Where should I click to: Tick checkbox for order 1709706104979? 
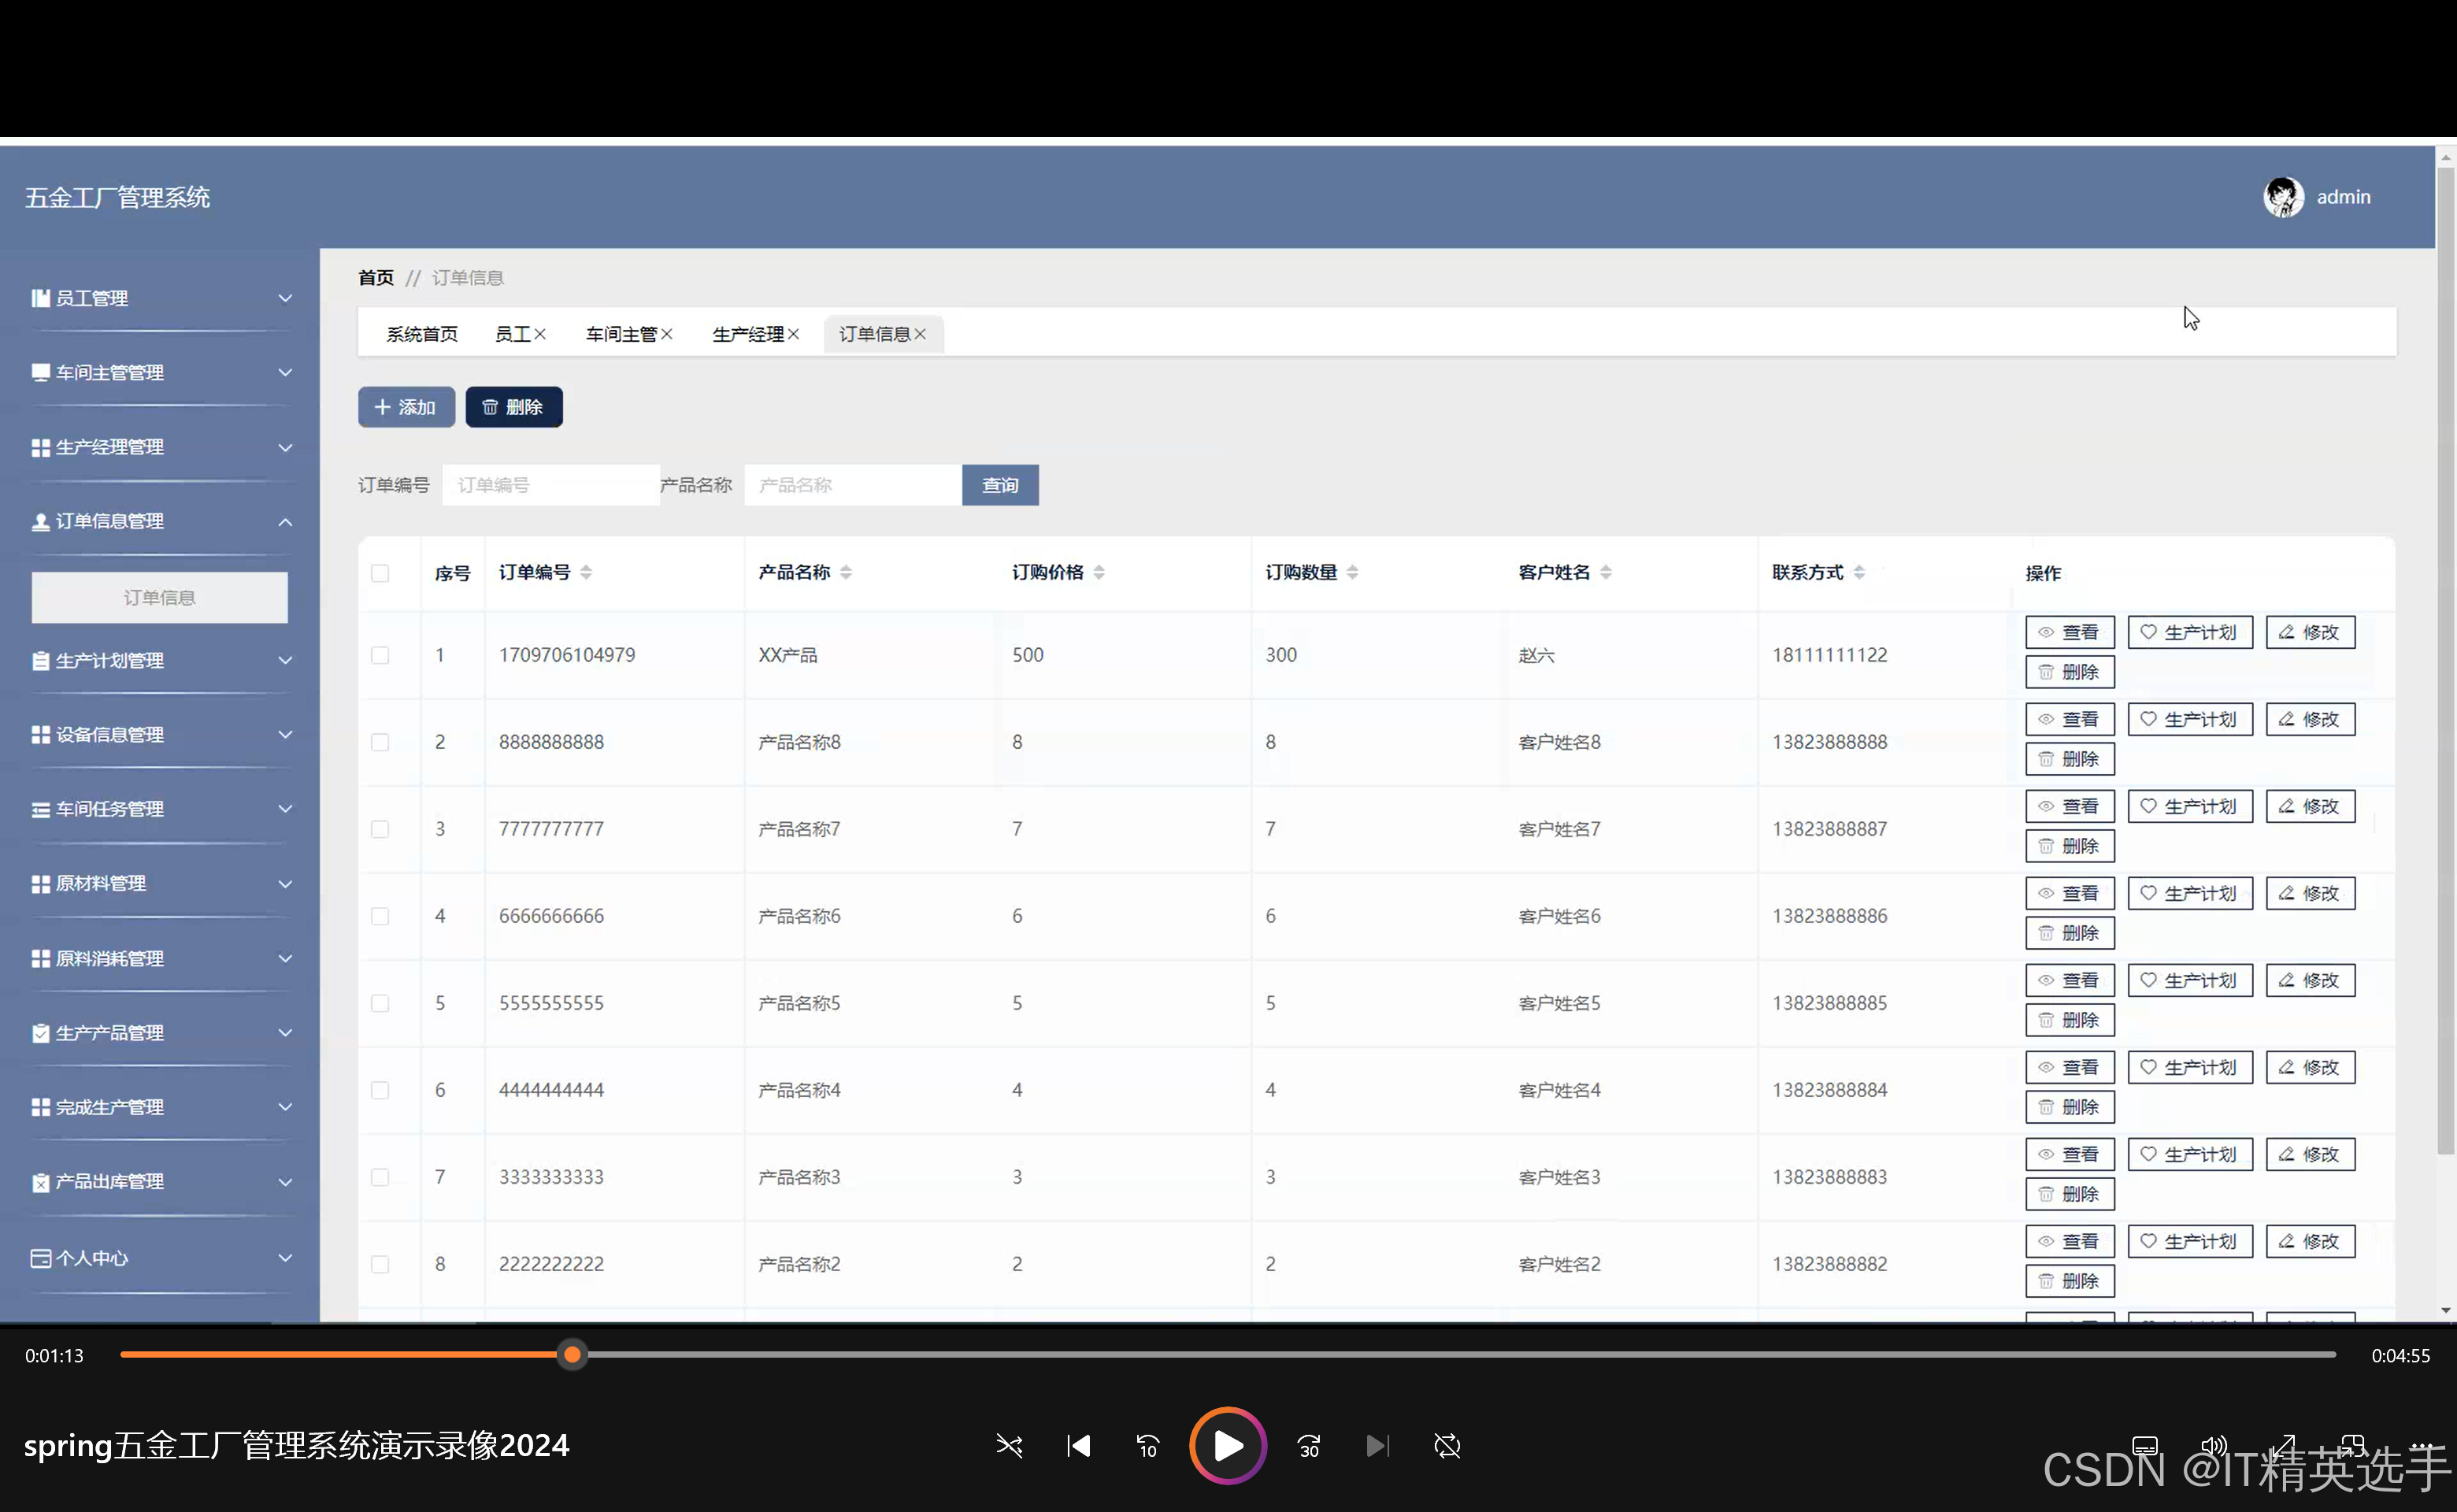point(380,655)
